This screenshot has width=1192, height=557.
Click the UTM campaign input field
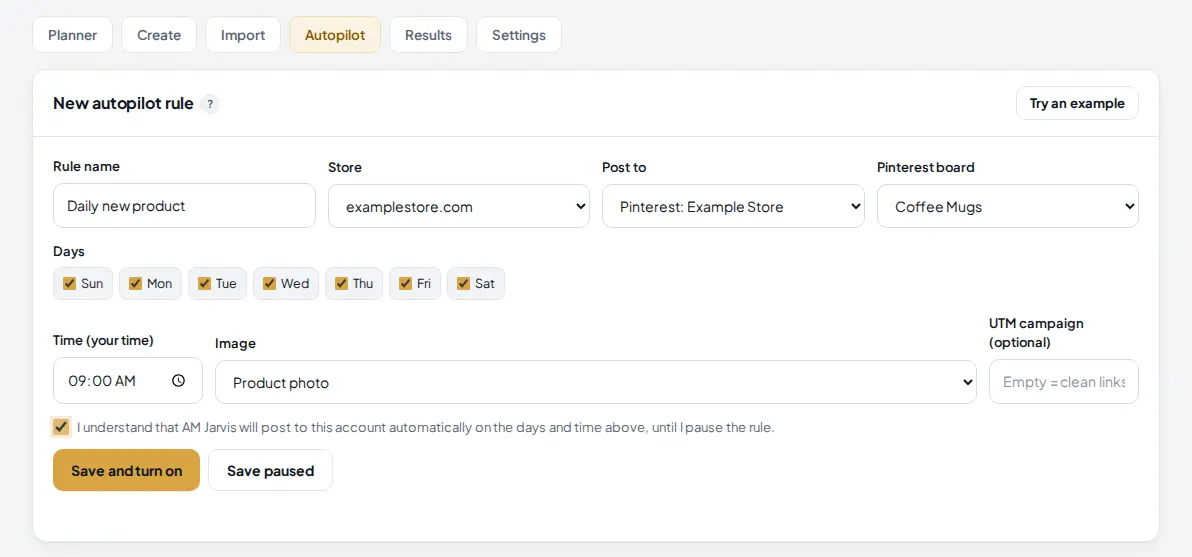1064,381
